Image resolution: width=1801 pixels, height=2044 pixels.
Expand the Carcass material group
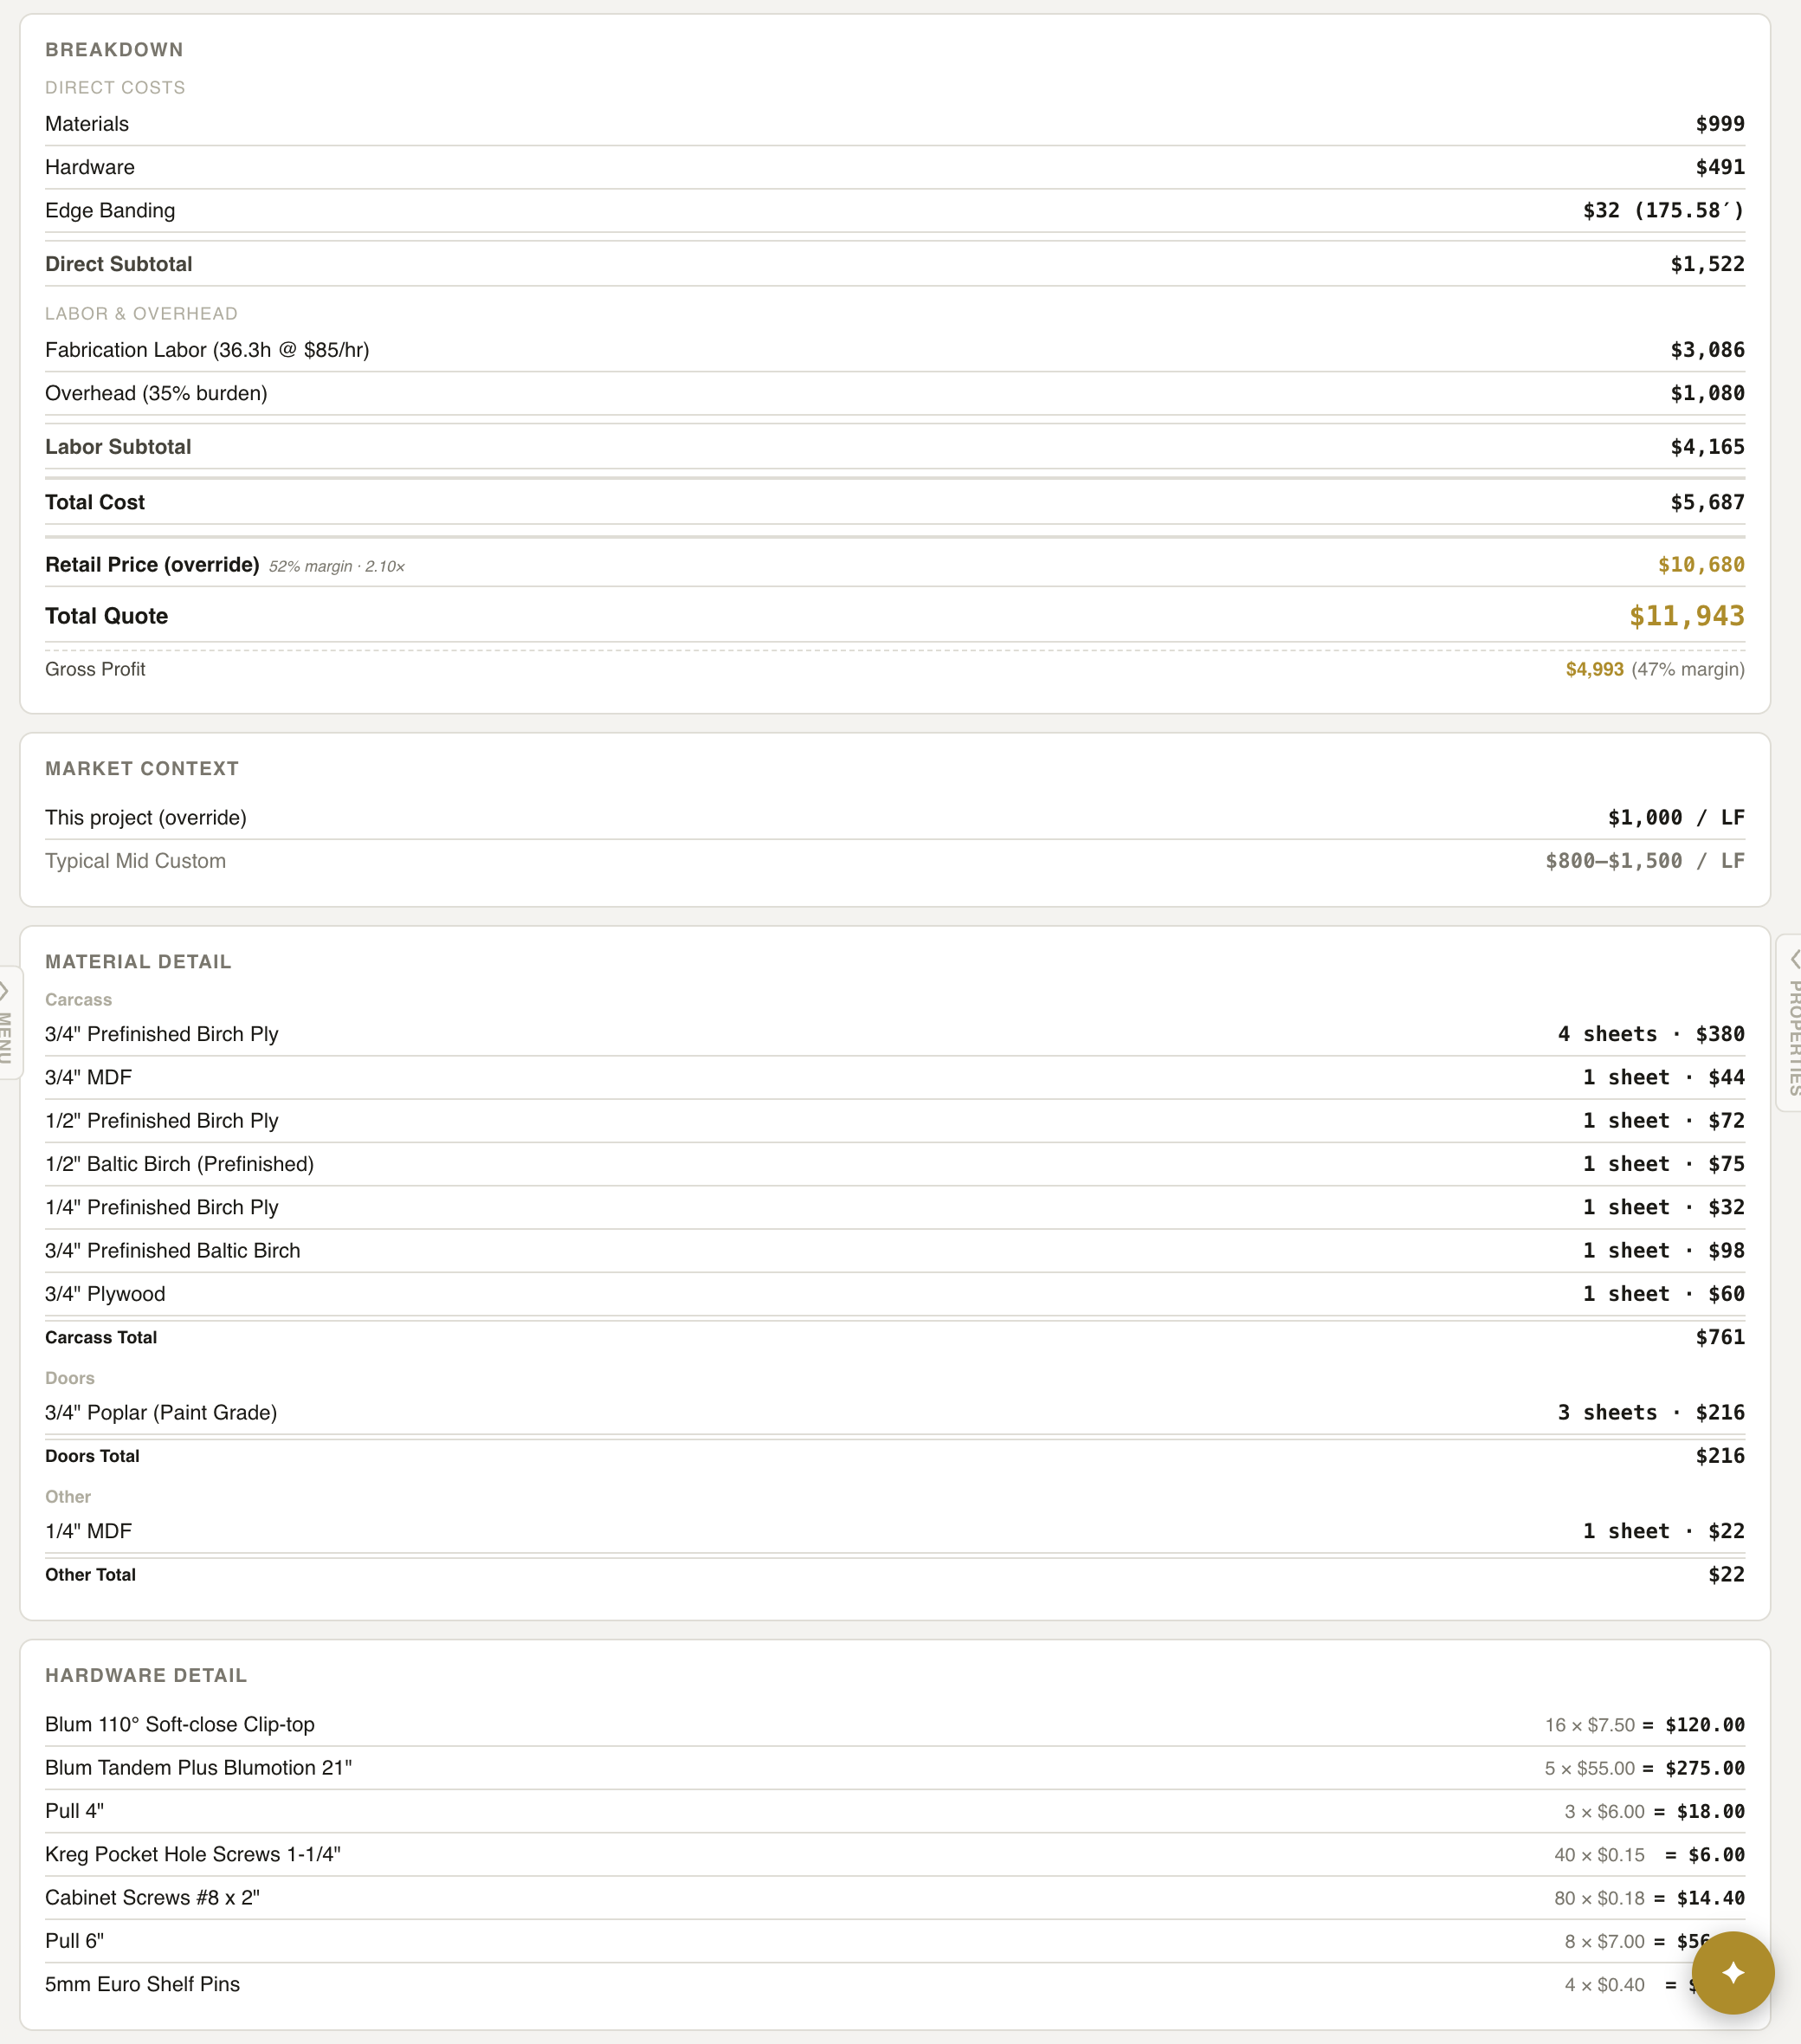(78, 999)
